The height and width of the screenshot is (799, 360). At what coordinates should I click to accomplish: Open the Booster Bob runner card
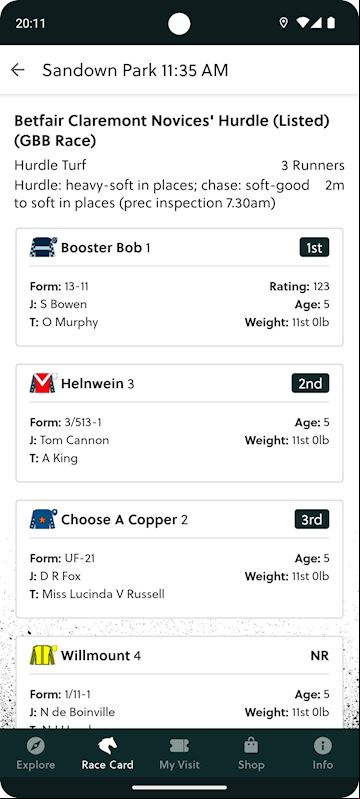179,287
